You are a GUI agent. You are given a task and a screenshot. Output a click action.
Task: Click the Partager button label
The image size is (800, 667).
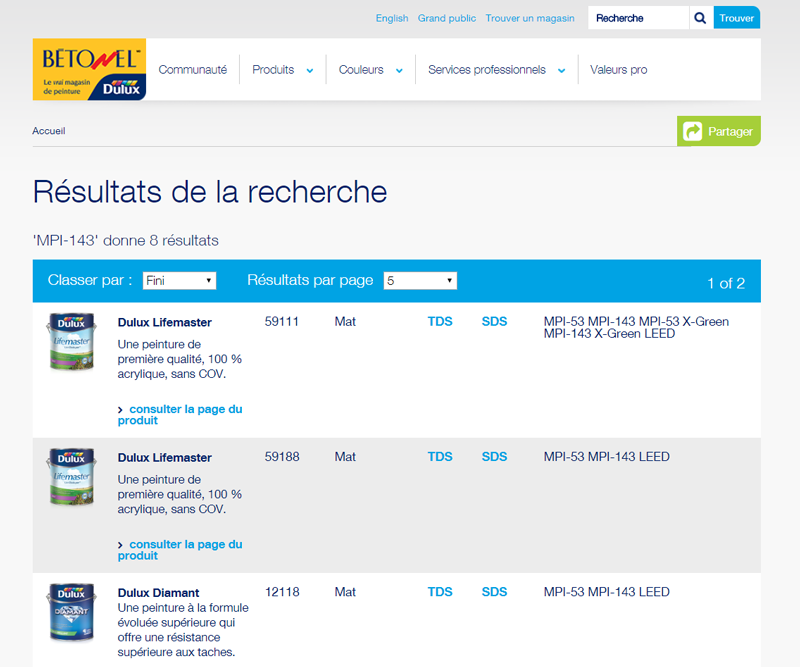[x=730, y=131]
